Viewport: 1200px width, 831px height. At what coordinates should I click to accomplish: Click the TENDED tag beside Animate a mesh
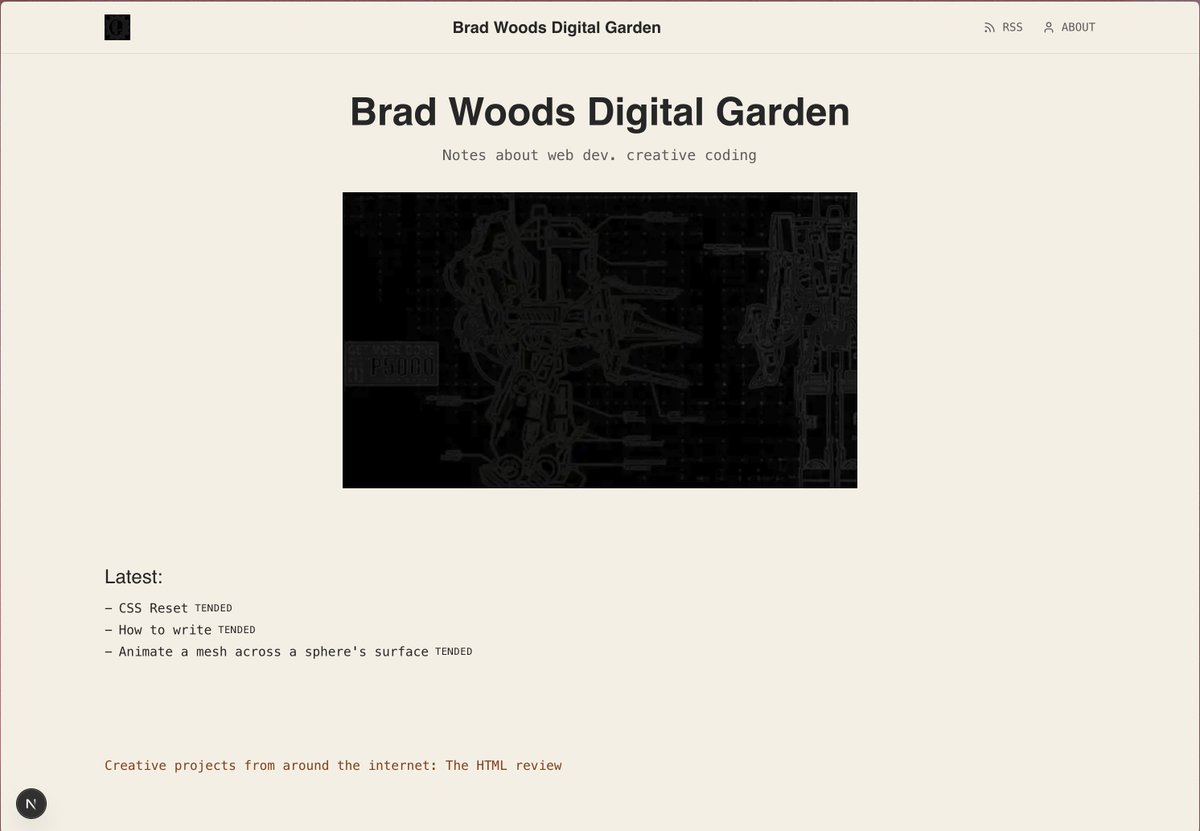click(453, 652)
